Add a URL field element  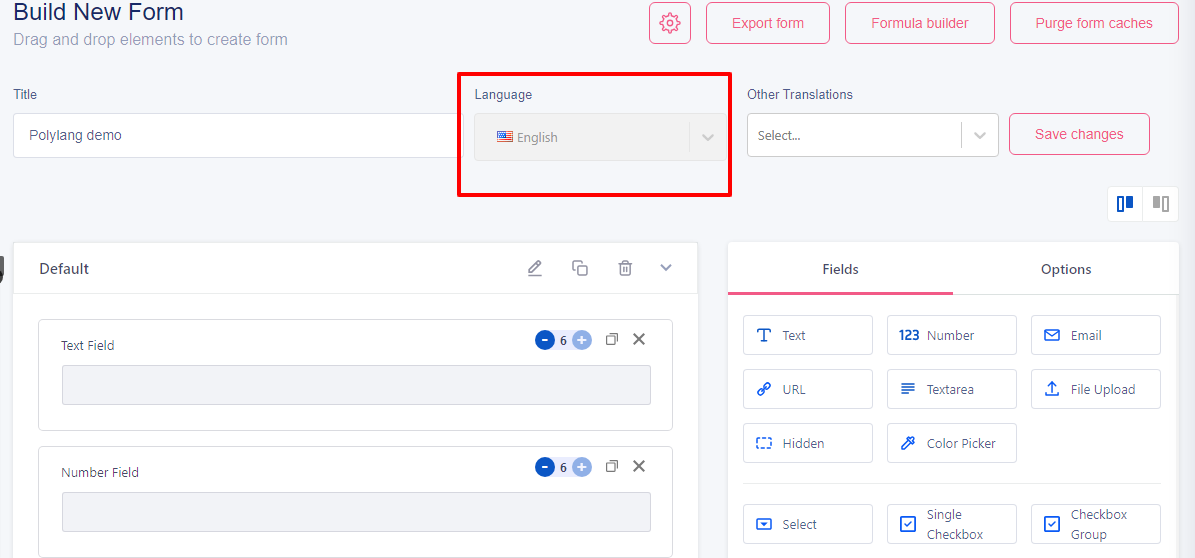[808, 389]
